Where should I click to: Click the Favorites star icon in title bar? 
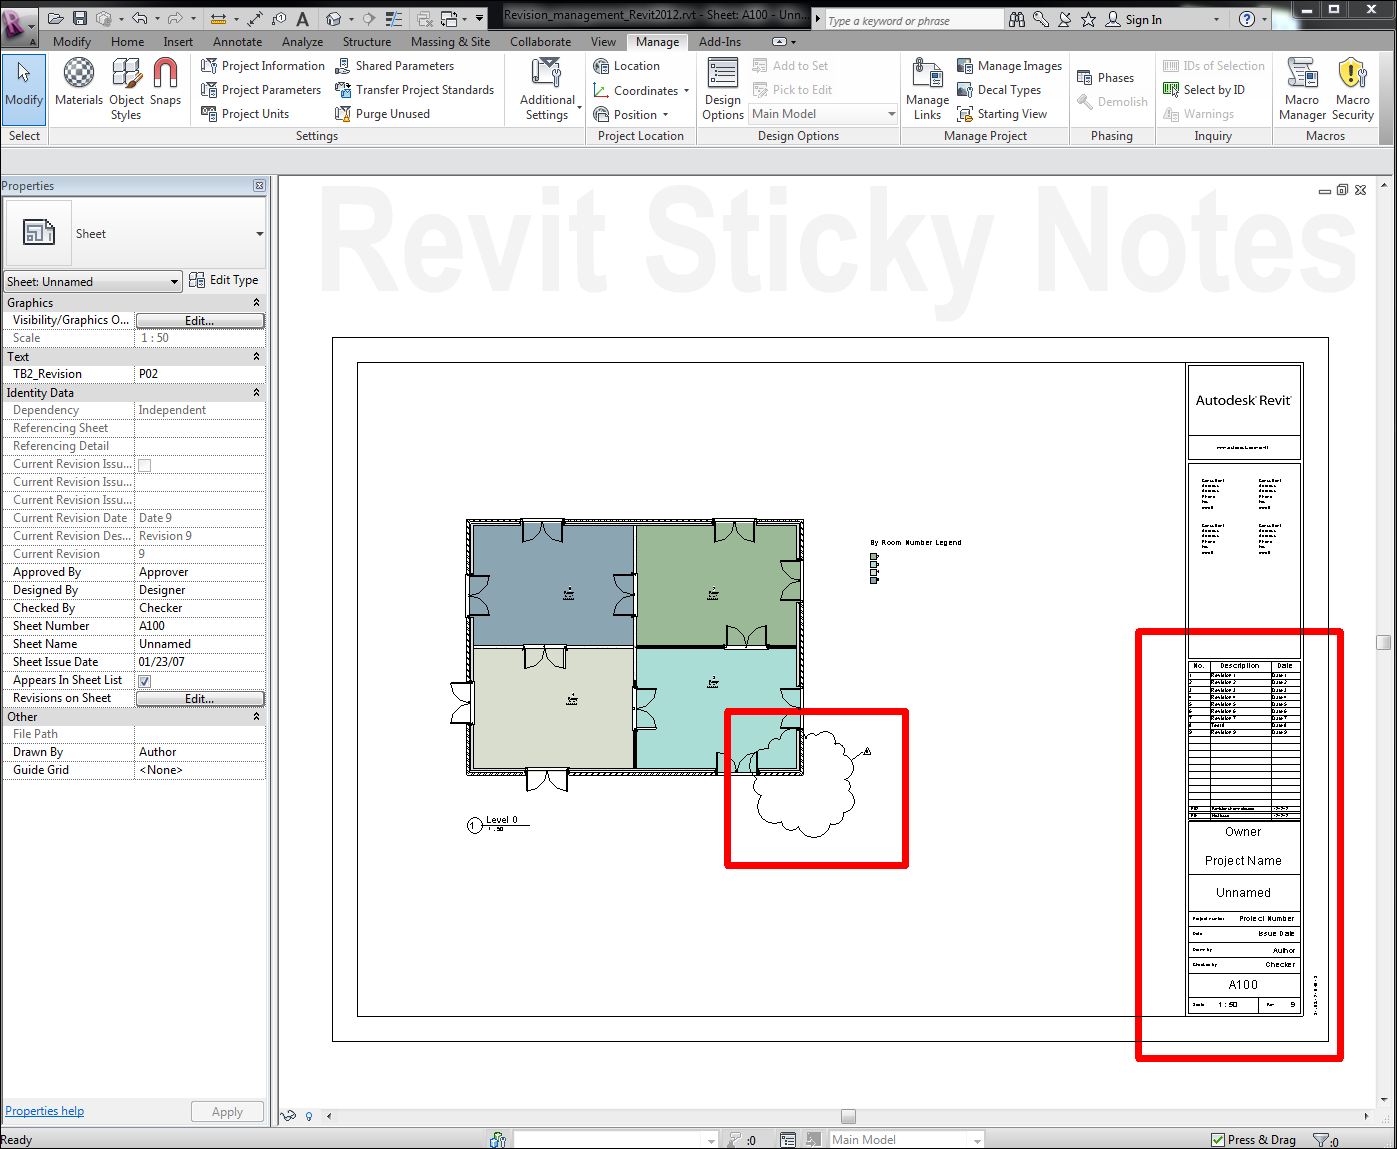click(x=1089, y=19)
